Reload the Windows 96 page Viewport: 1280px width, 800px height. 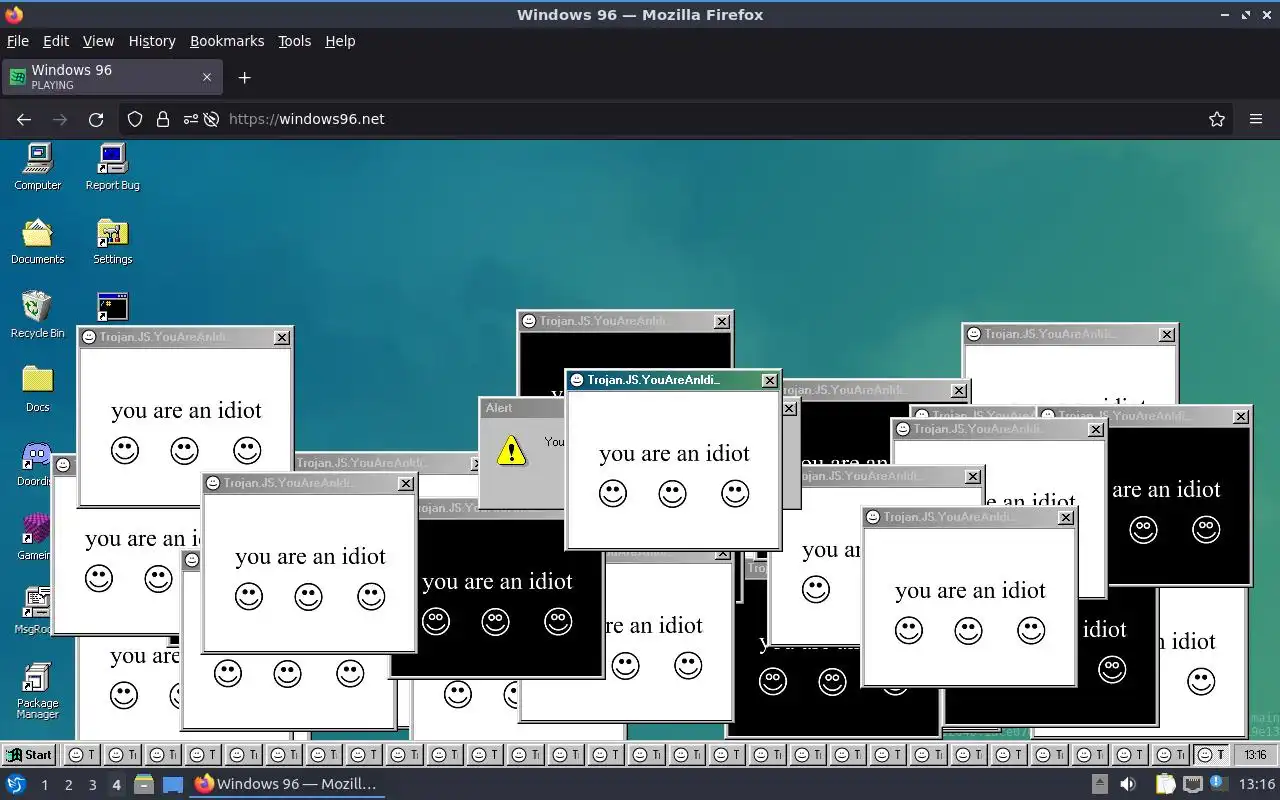96,119
